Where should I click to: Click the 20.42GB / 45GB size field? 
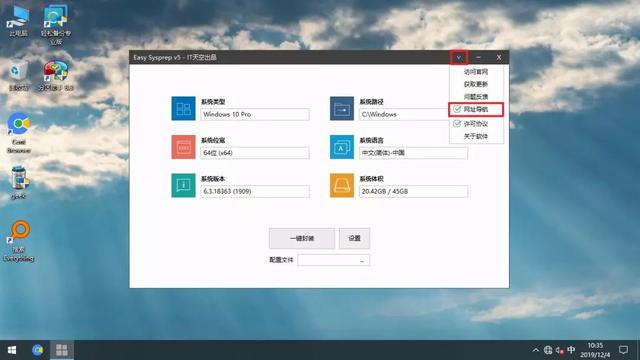point(413,191)
